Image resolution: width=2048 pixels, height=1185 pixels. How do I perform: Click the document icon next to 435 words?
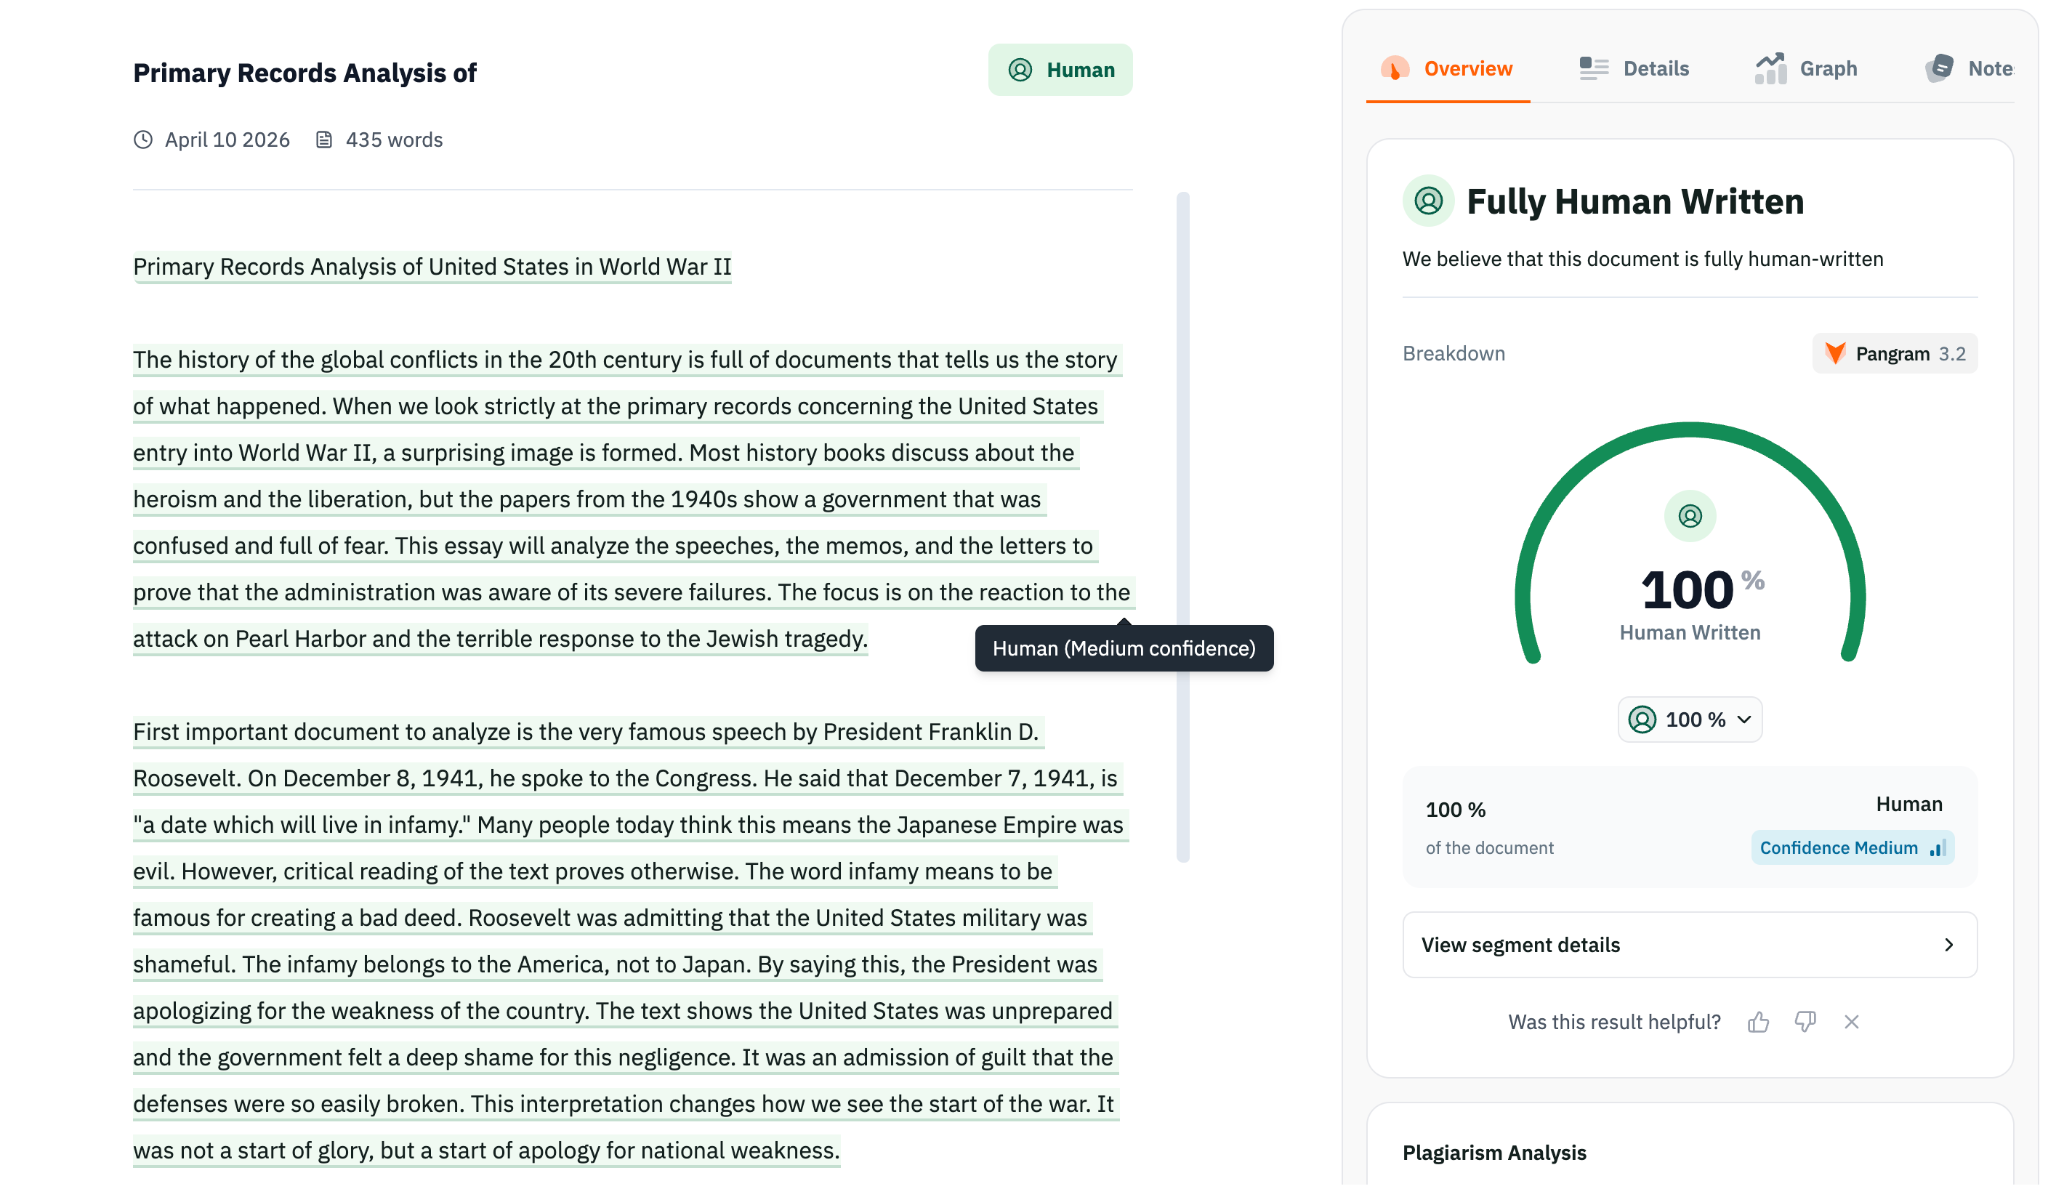324,140
